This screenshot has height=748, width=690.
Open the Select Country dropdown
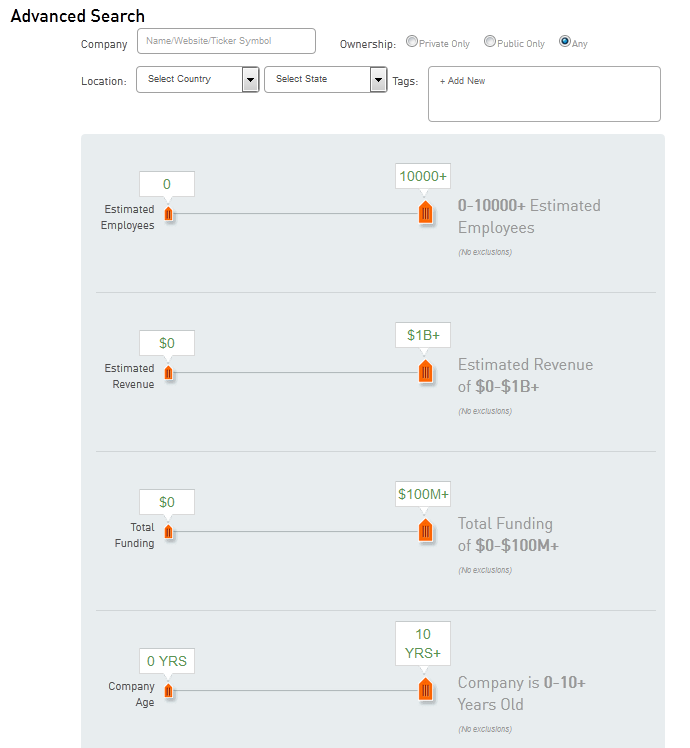[198, 79]
